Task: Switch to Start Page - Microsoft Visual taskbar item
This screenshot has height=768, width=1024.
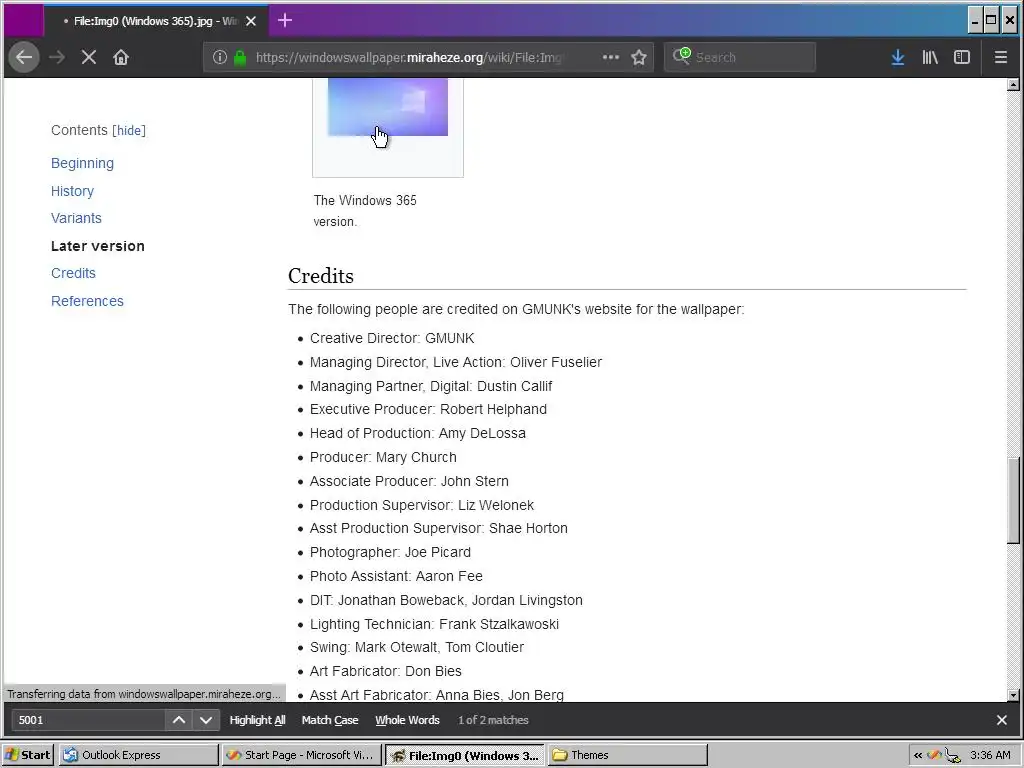Action: click(300, 755)
